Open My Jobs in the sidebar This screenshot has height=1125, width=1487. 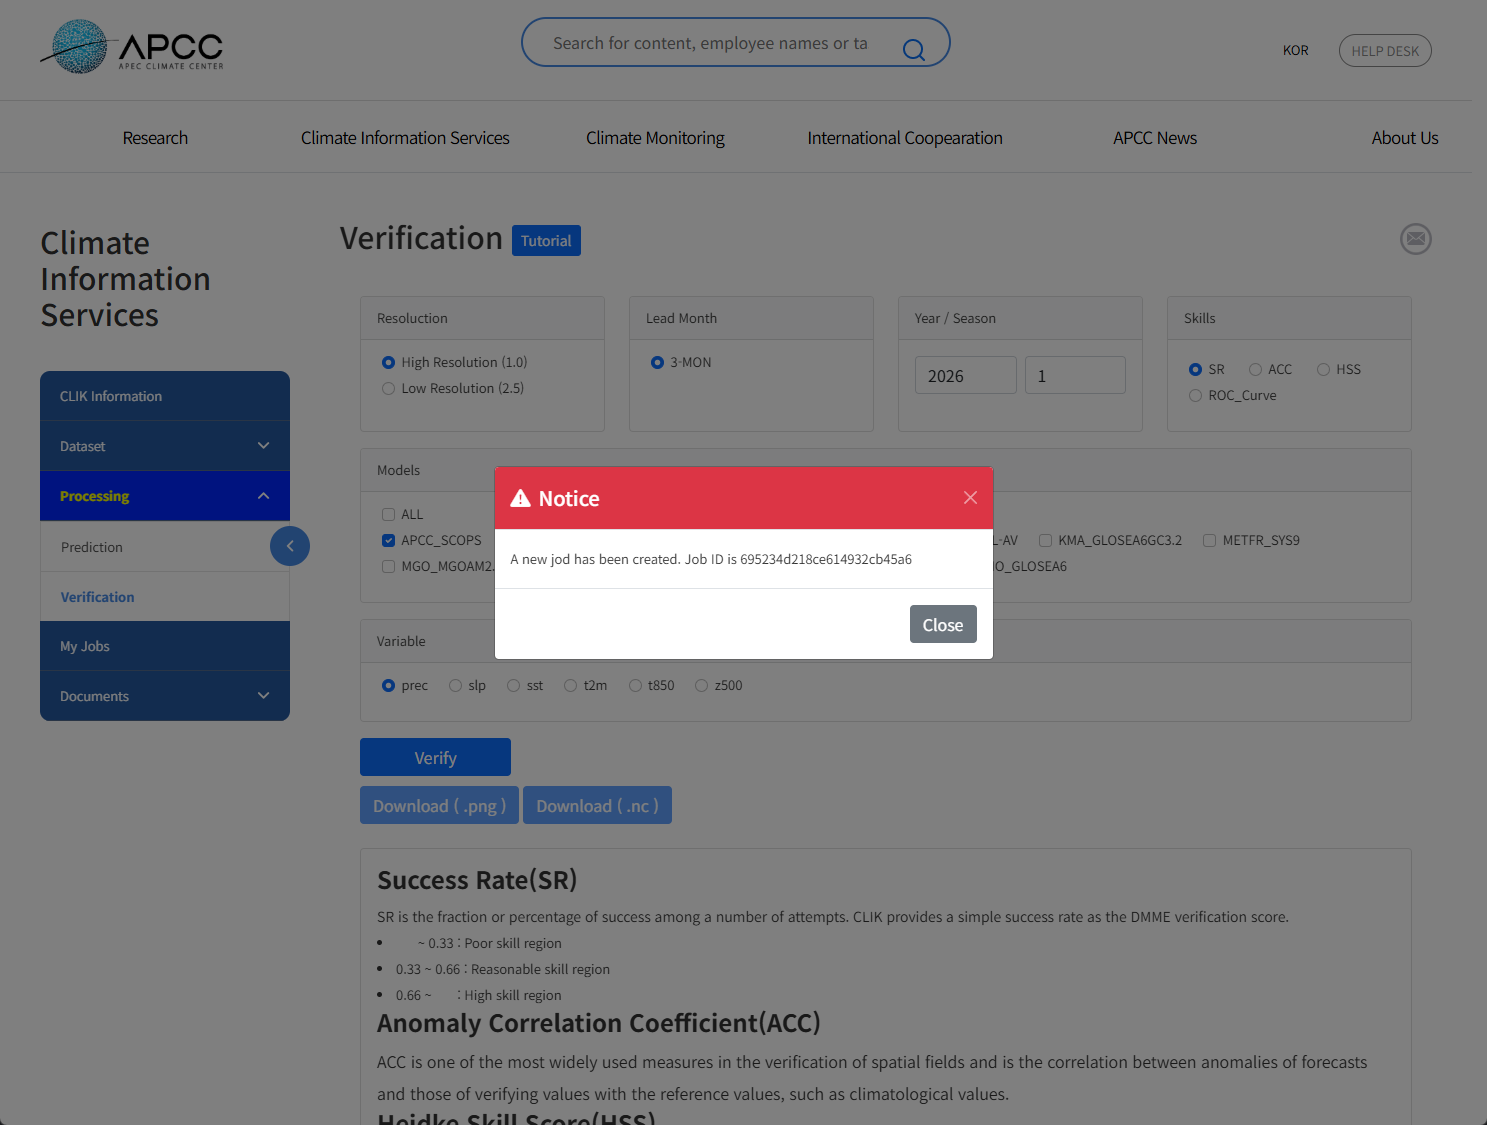tap(85, 646)
